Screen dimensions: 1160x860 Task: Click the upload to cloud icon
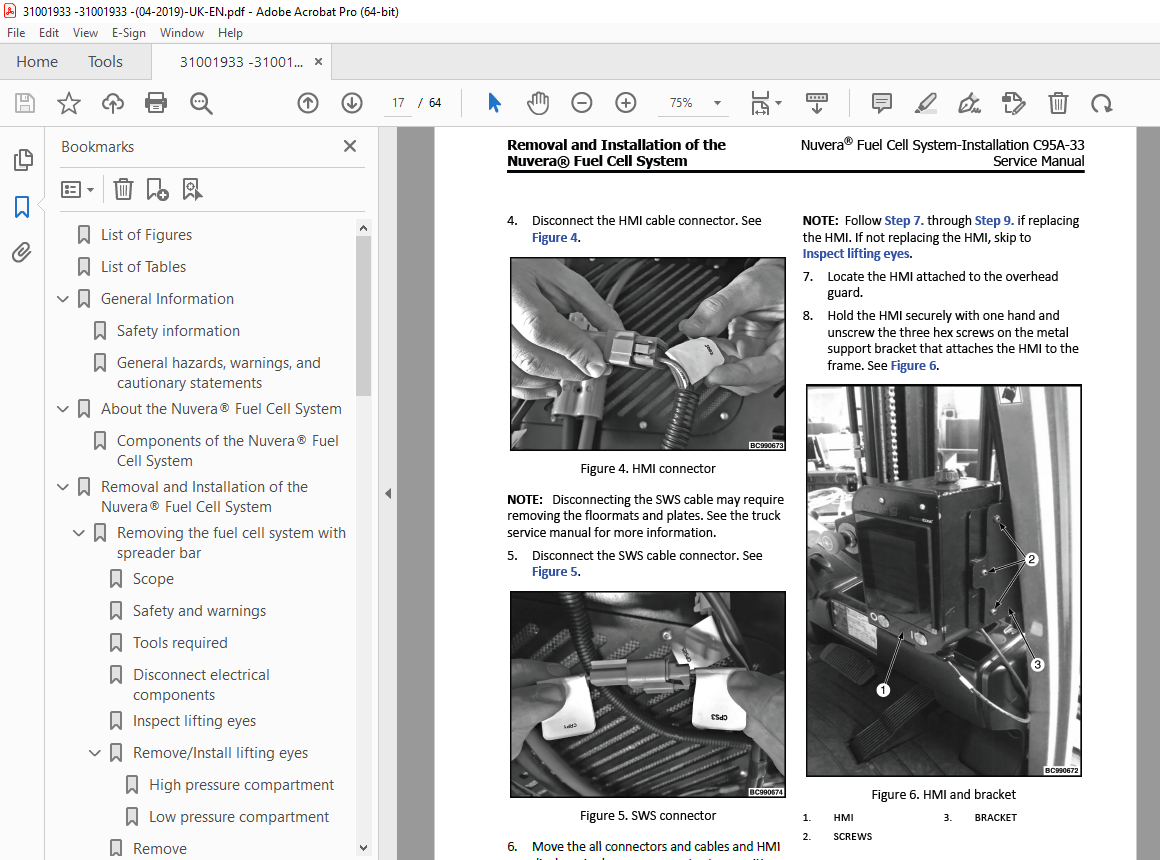tap(112, 103)
